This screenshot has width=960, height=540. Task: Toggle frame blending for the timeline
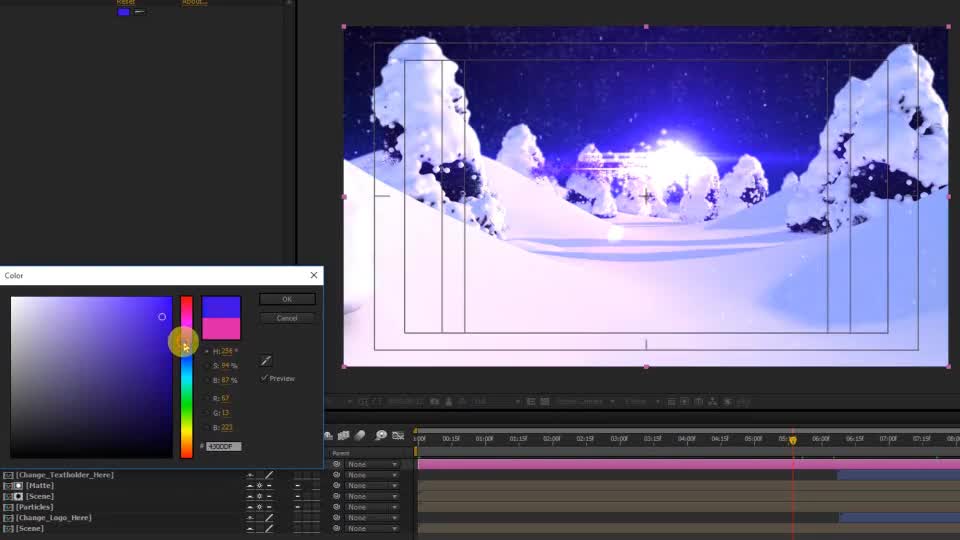click(343, 435)
